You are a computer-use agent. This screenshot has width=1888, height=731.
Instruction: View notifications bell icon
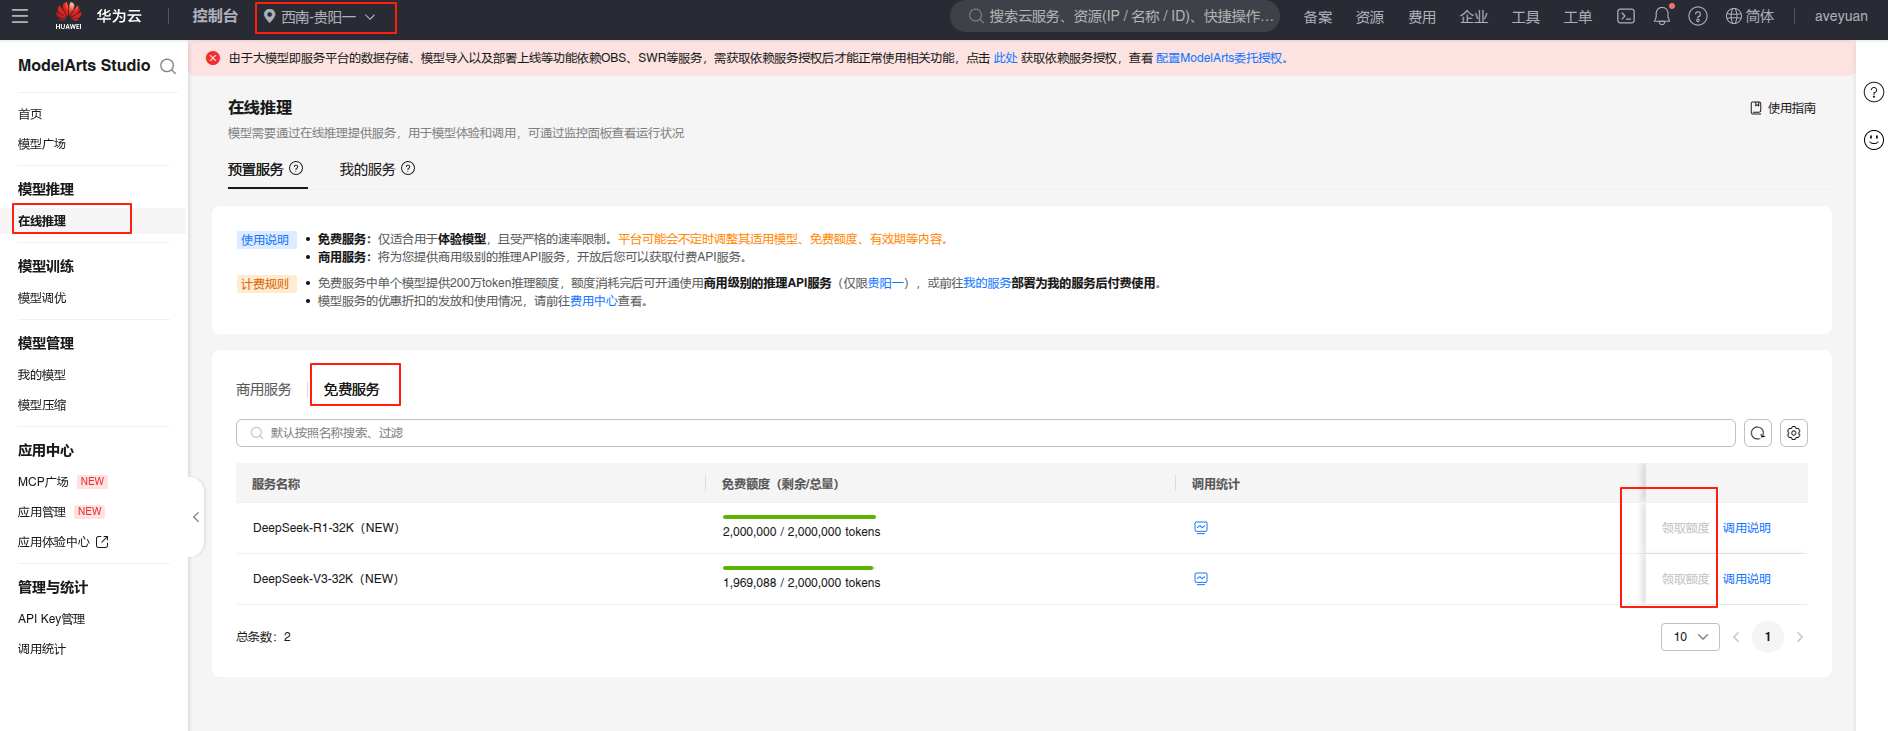[x=1662, y=16]
